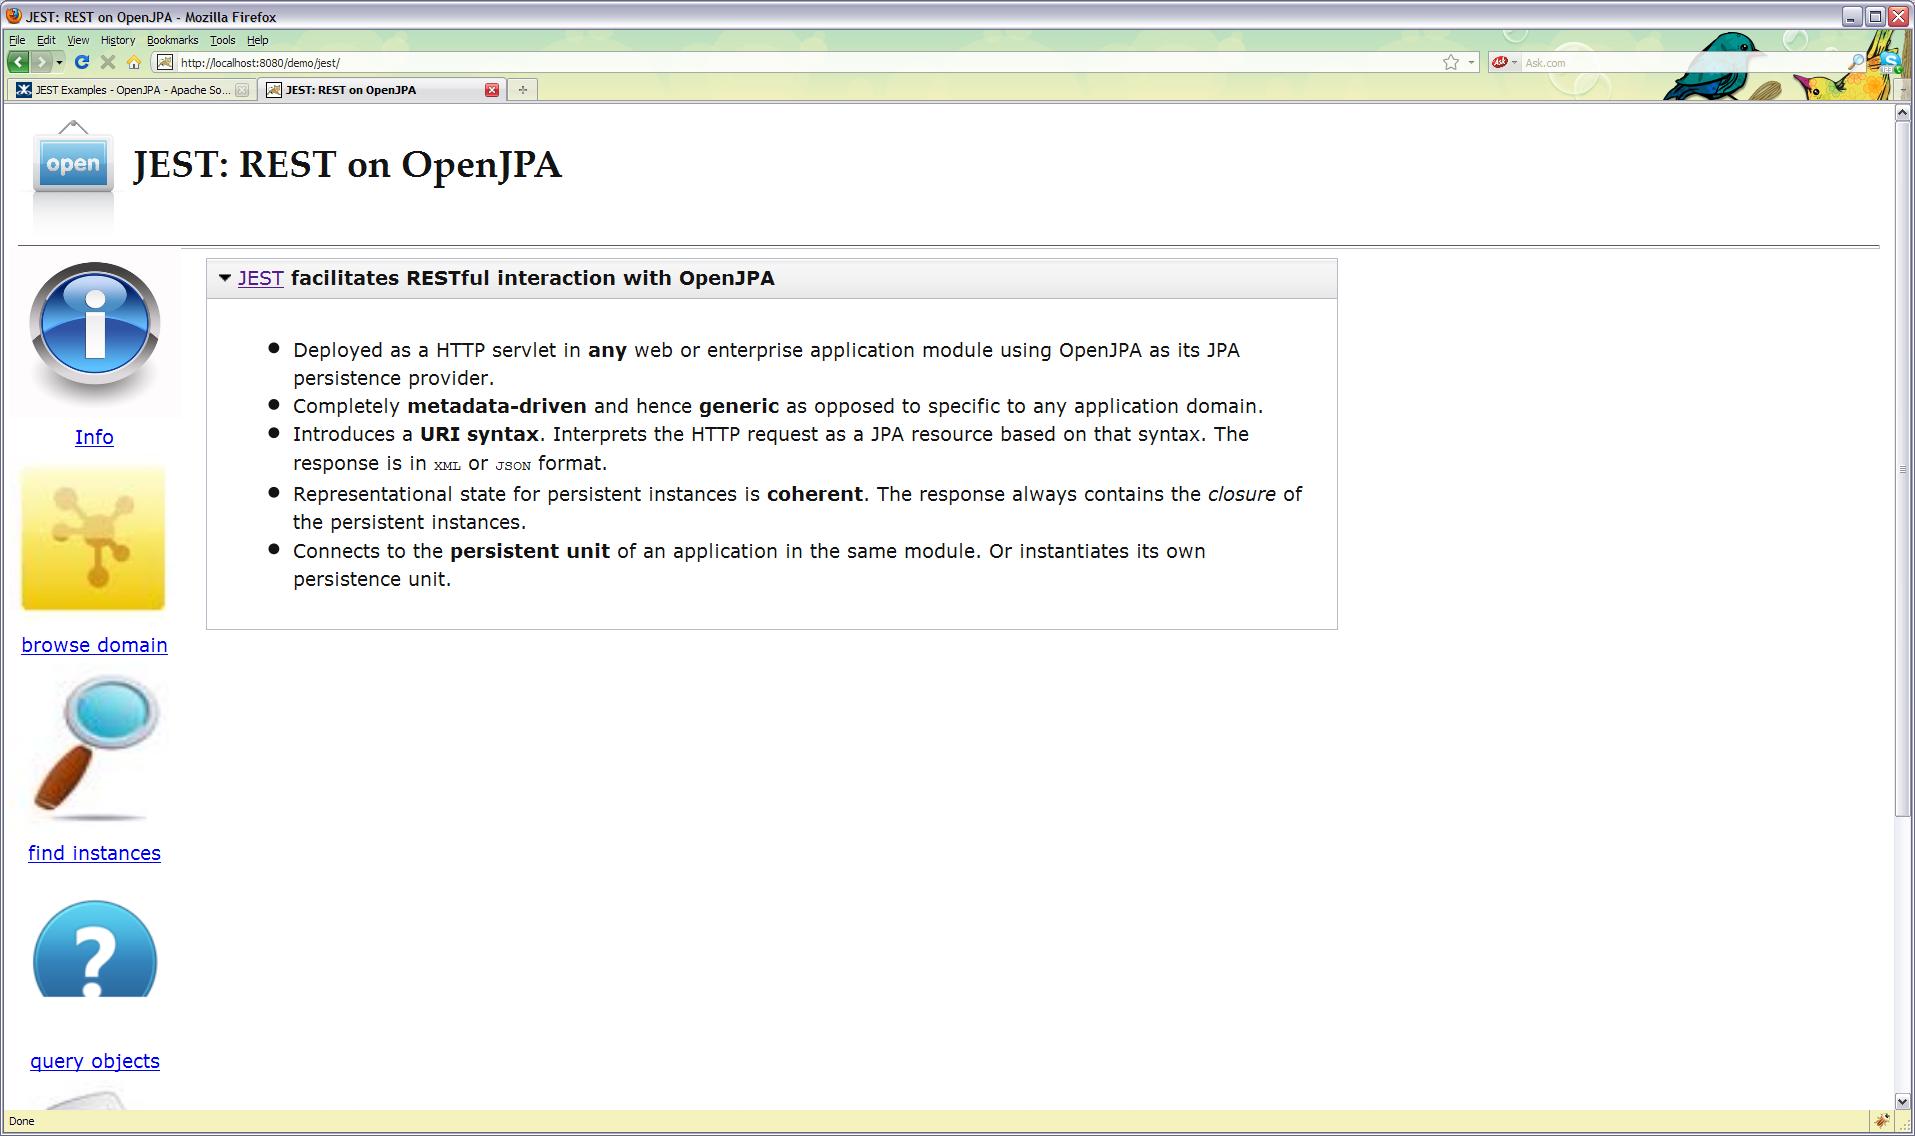Click the scrollbar down arrow

point(1903,1101)
